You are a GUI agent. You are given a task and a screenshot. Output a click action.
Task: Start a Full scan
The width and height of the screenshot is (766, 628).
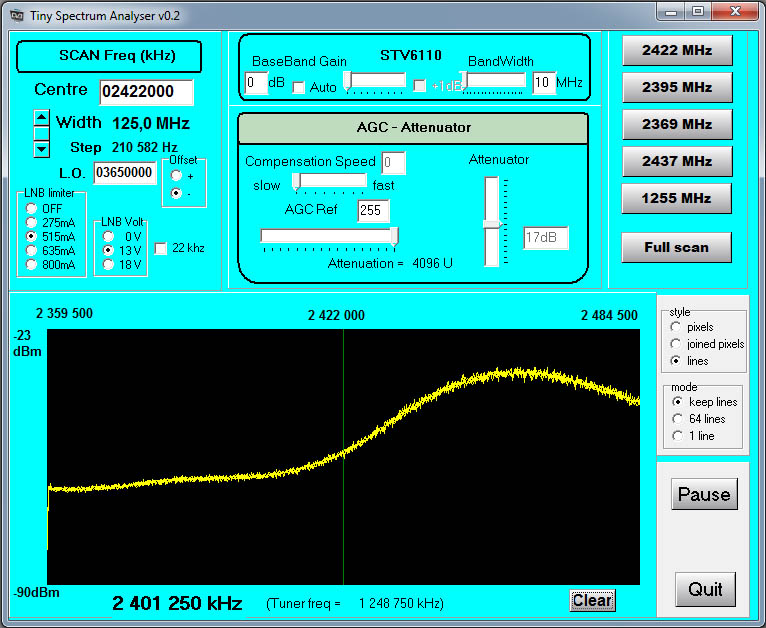(676, 247)
